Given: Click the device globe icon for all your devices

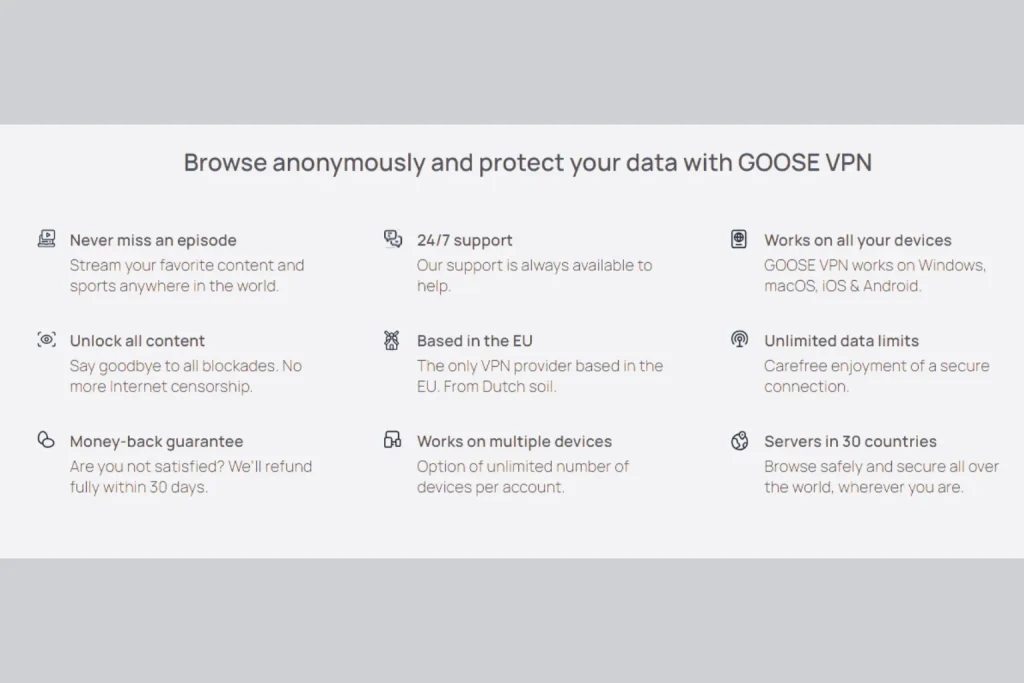Looking at the screenshot, I should pos(739,239).
